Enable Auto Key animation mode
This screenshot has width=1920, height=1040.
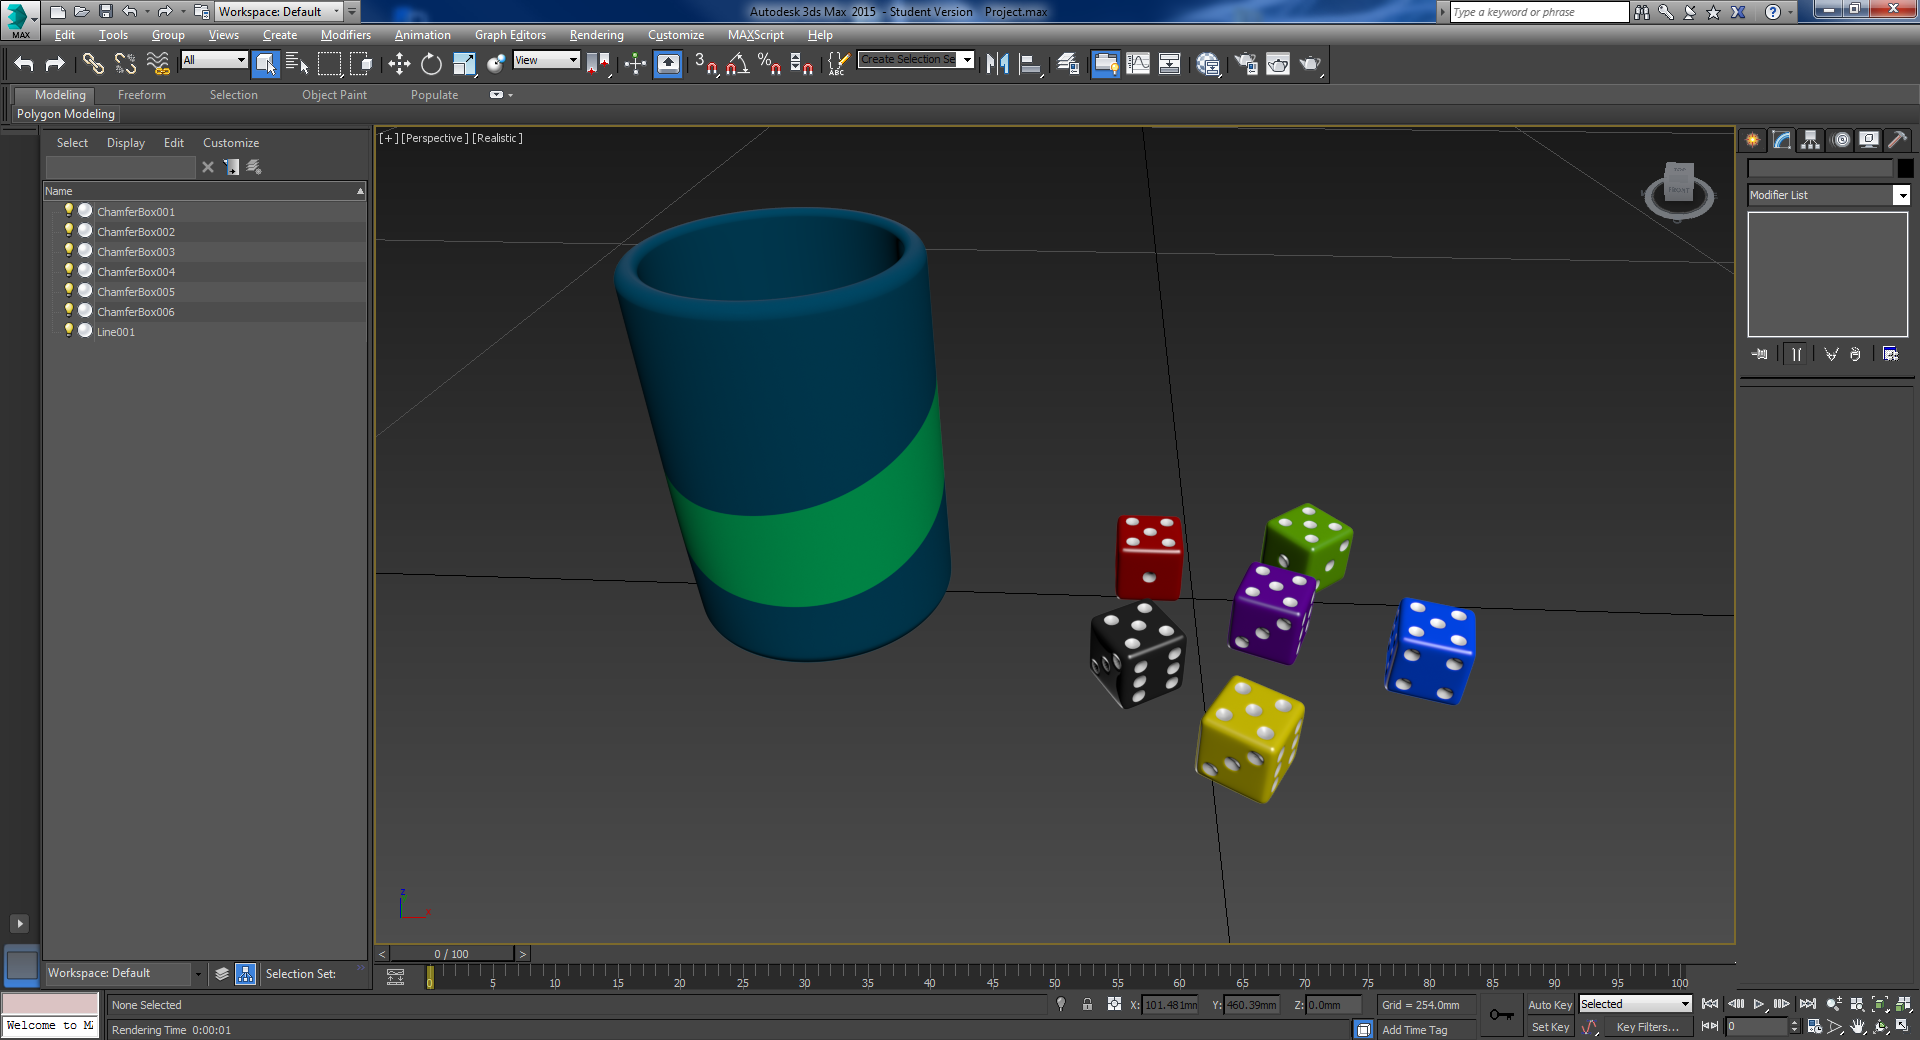[x=1549, y=1004]
